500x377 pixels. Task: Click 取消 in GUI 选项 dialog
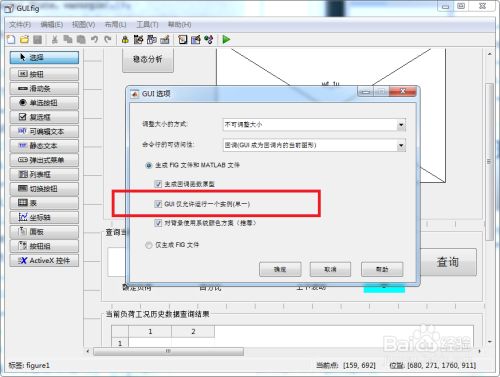330,269
